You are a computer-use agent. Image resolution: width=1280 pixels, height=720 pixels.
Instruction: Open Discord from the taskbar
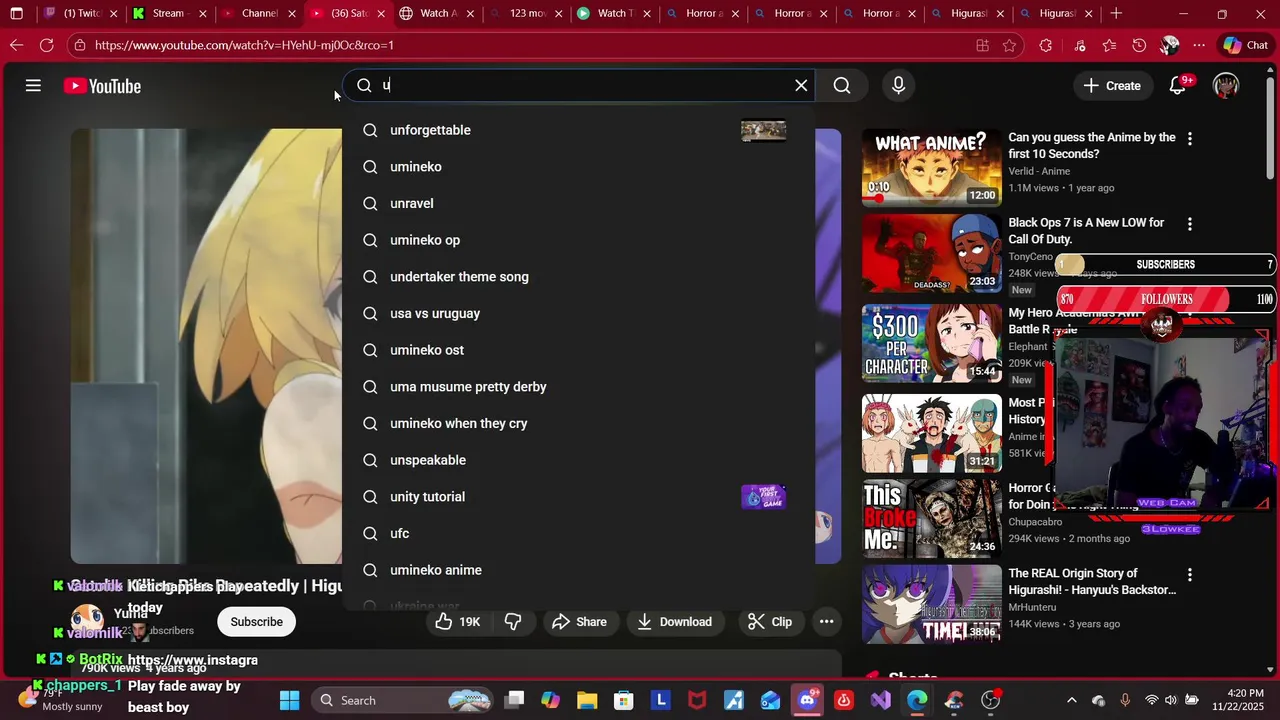pos(807,700)
